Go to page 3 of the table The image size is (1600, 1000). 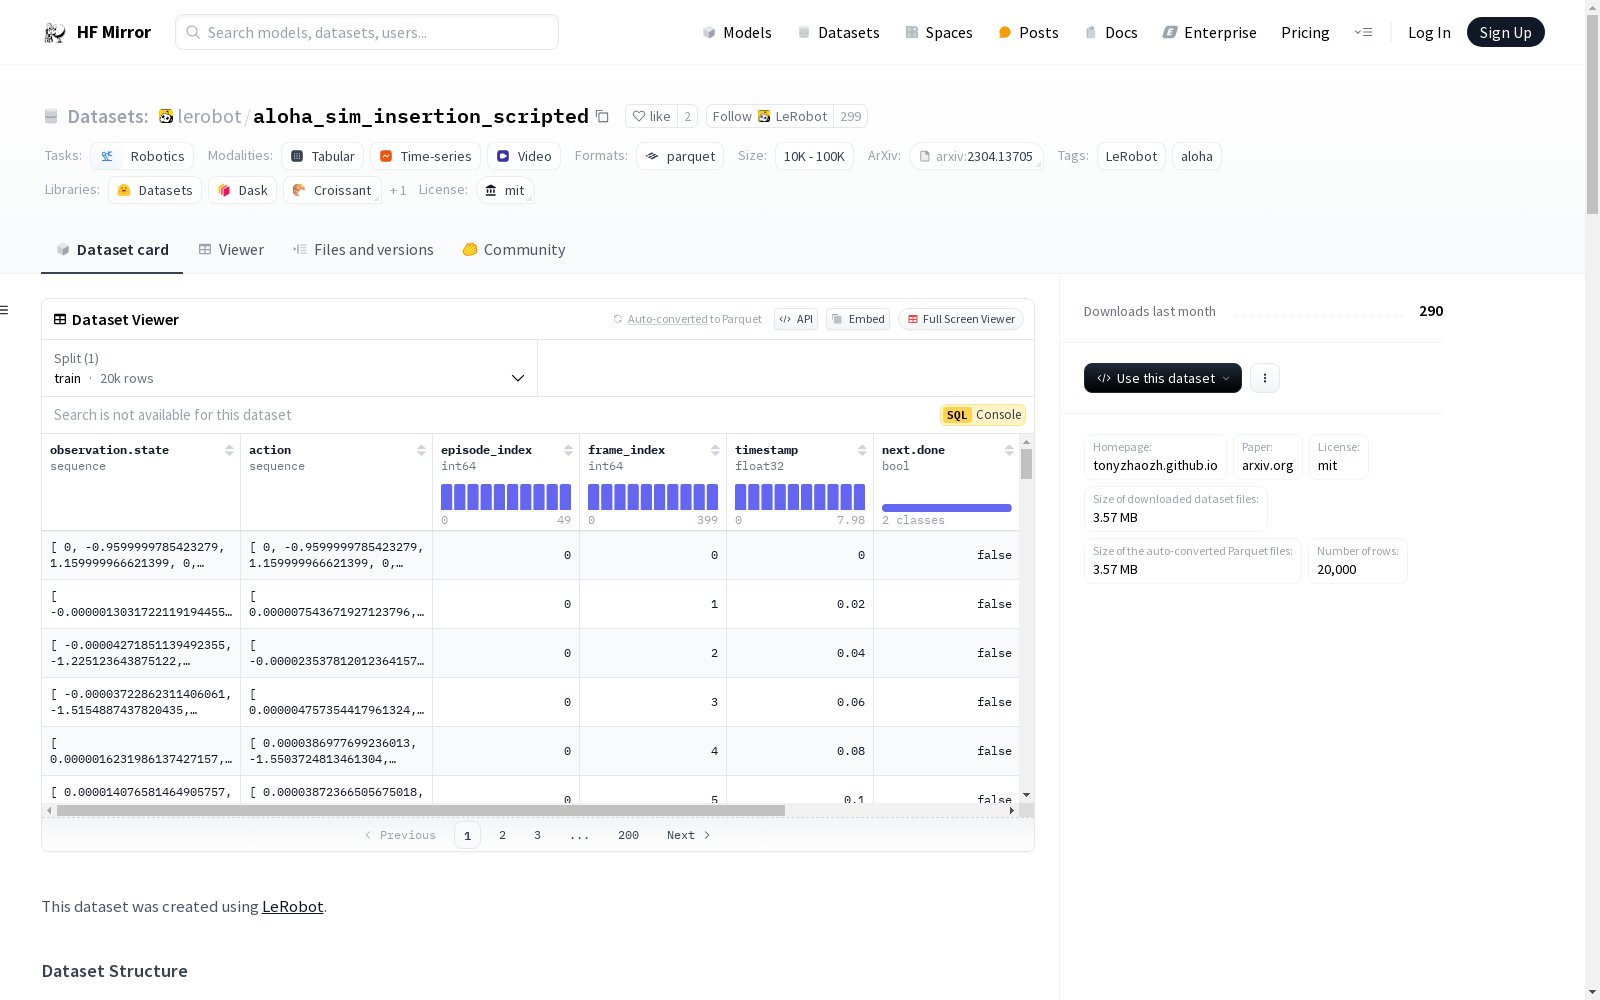(537, 835)
